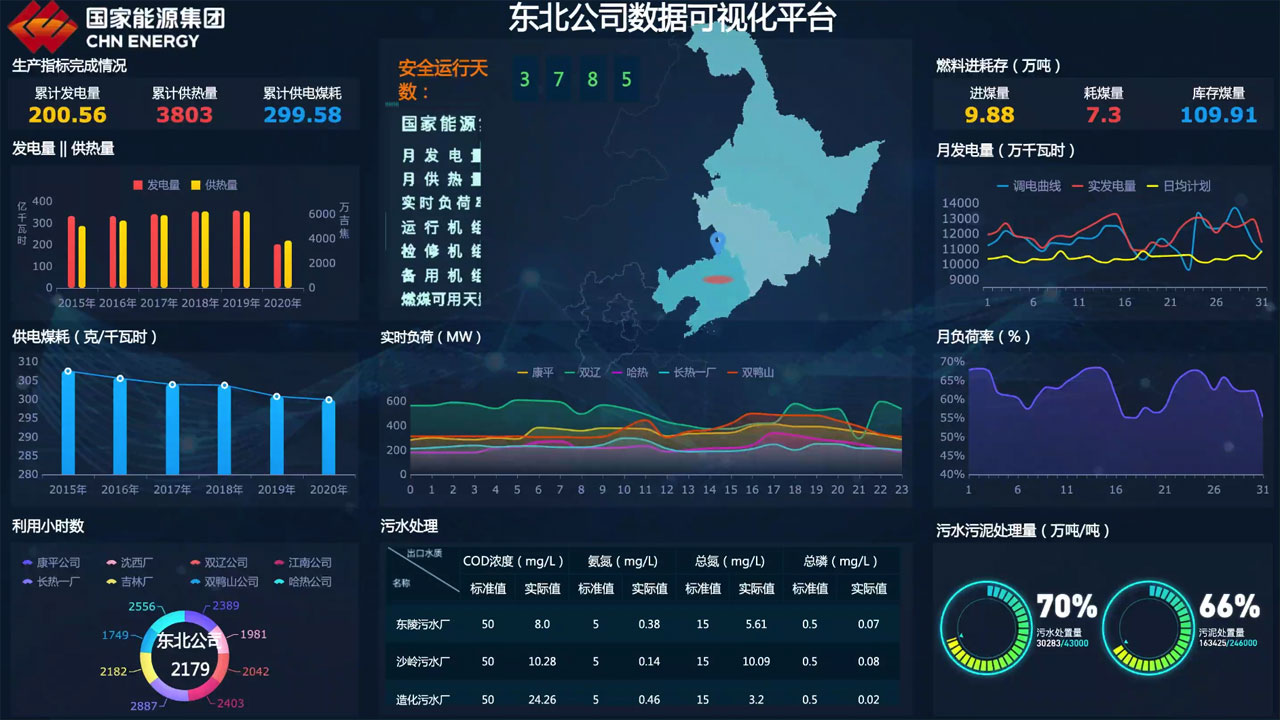Click the 66% 污泥处置量 circular gauge
The image size is (1280, 720).
[1147, 628]
